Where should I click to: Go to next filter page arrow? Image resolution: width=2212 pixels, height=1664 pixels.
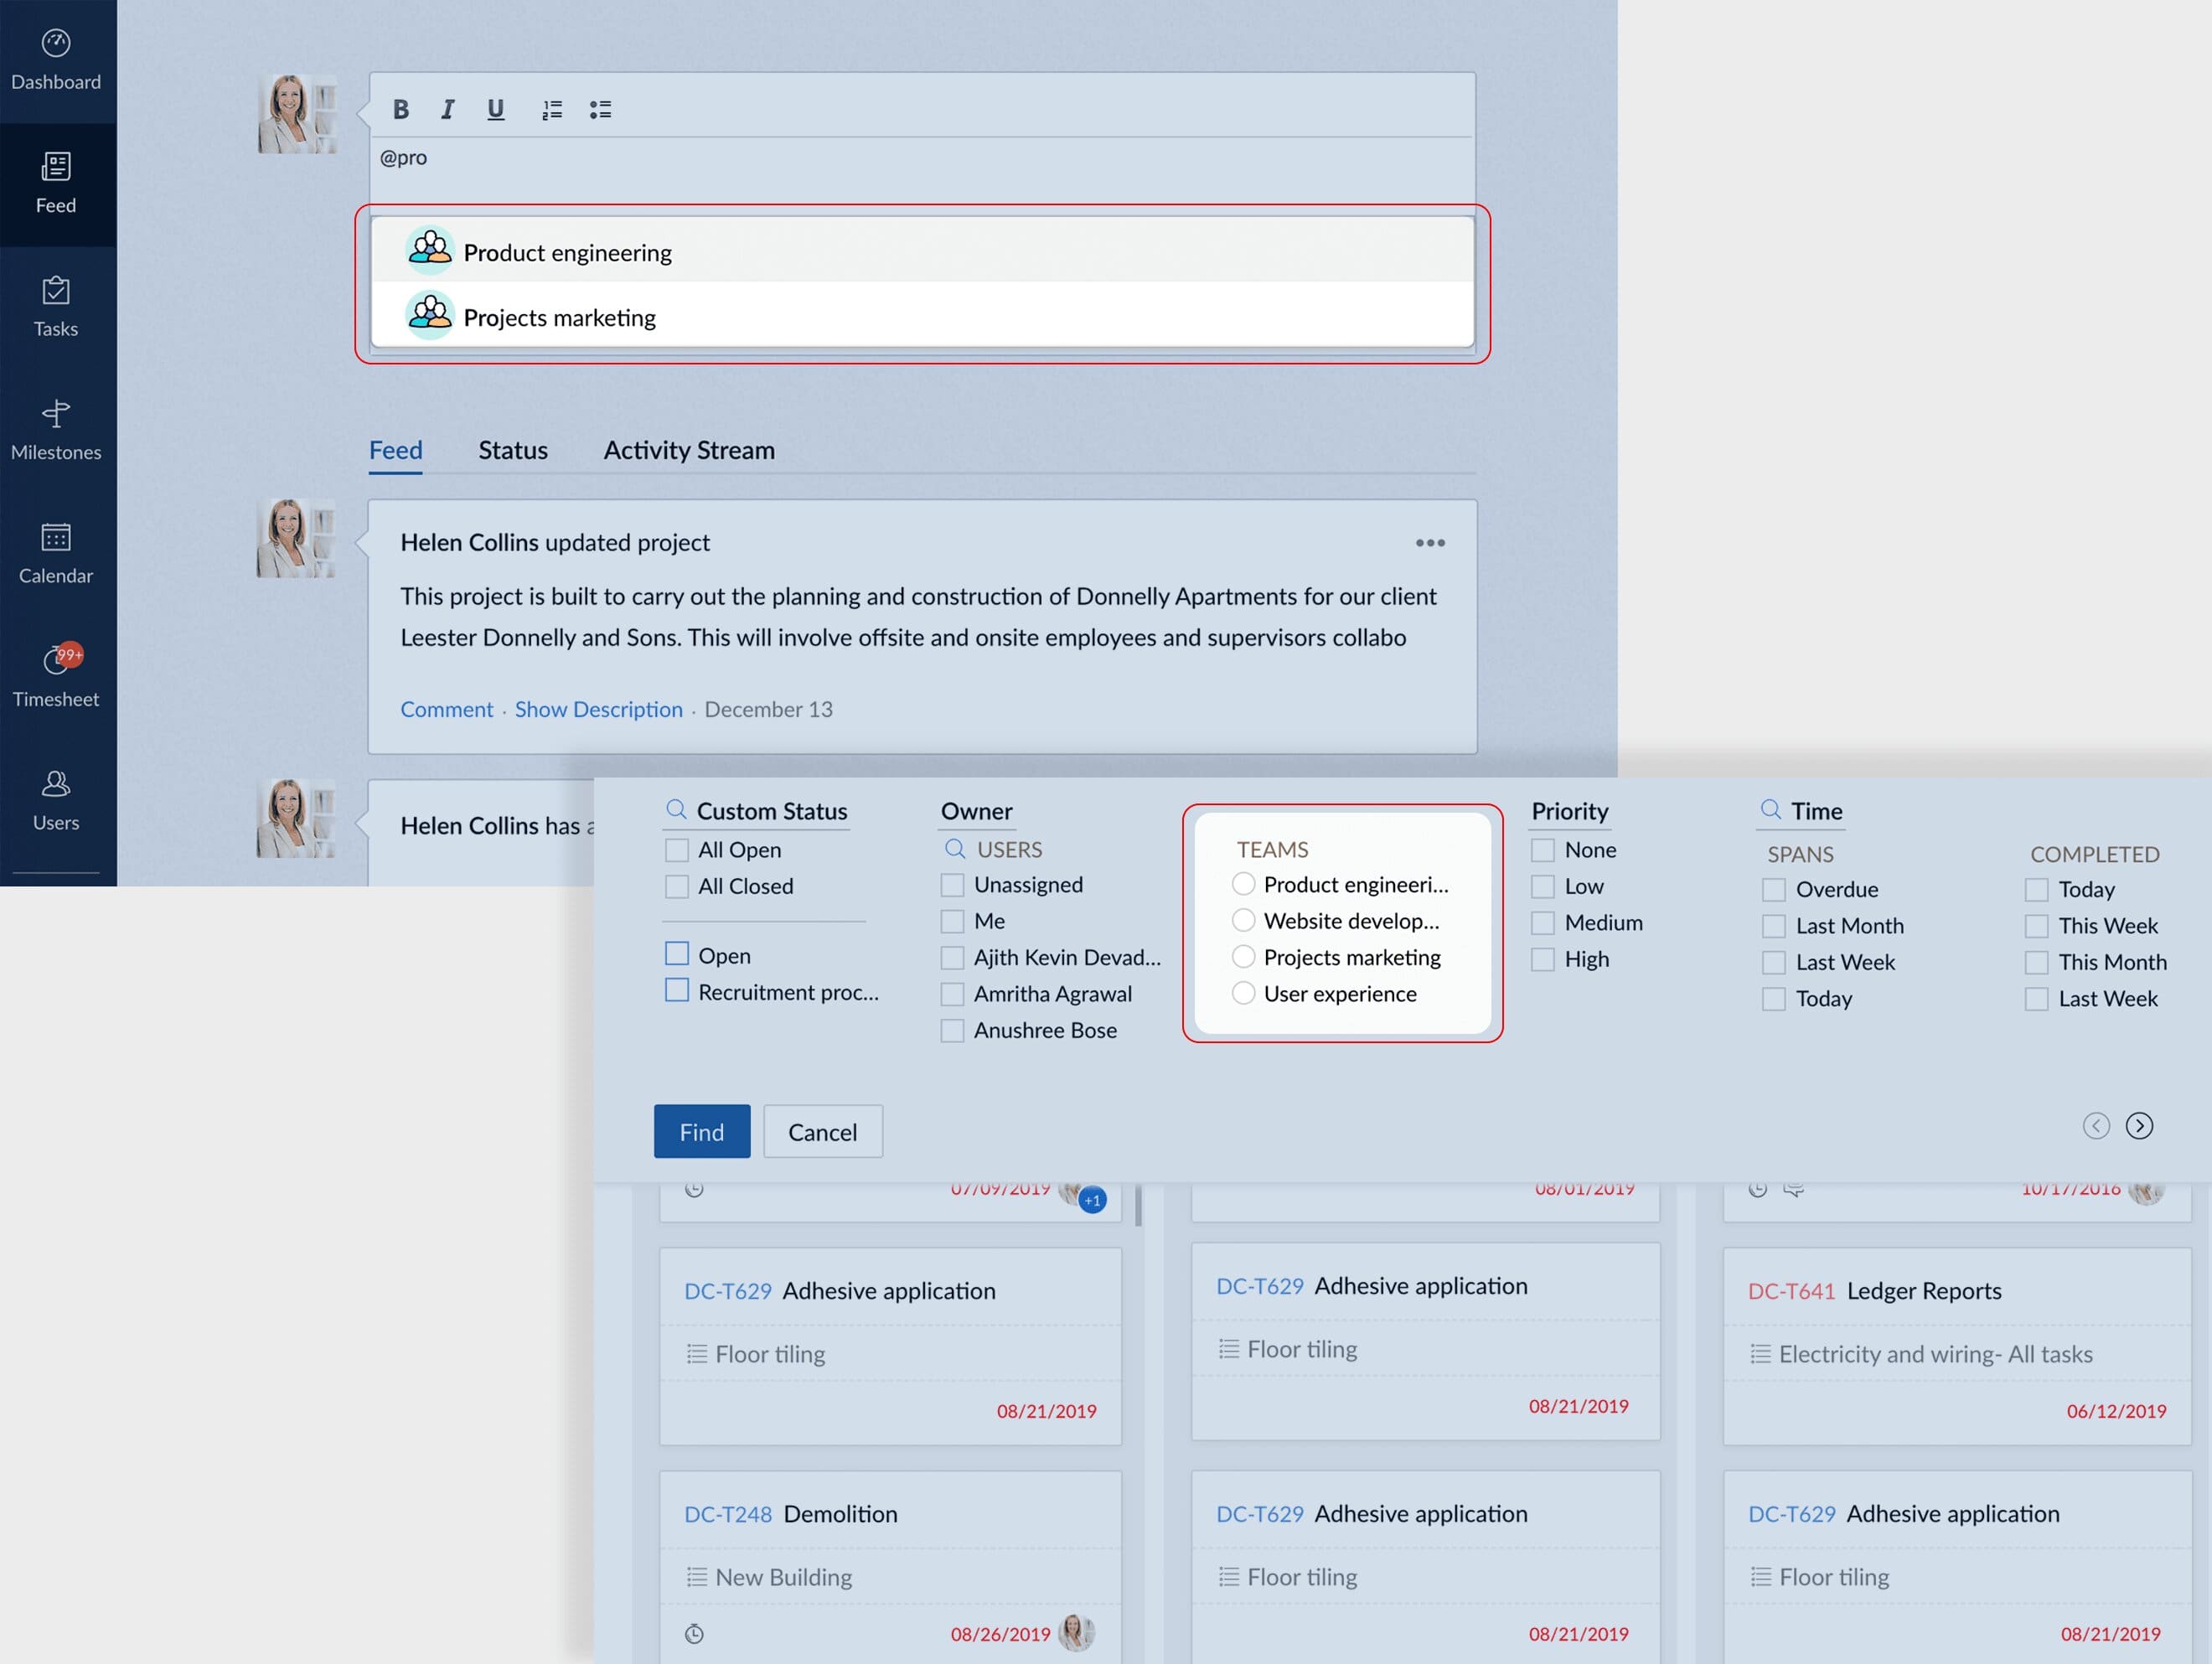point(2139,1125)
